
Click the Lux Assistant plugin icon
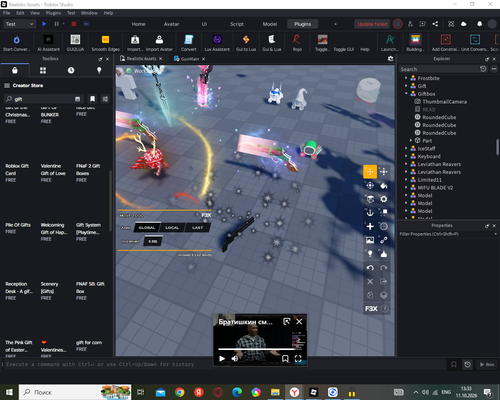tap(217, 43)
